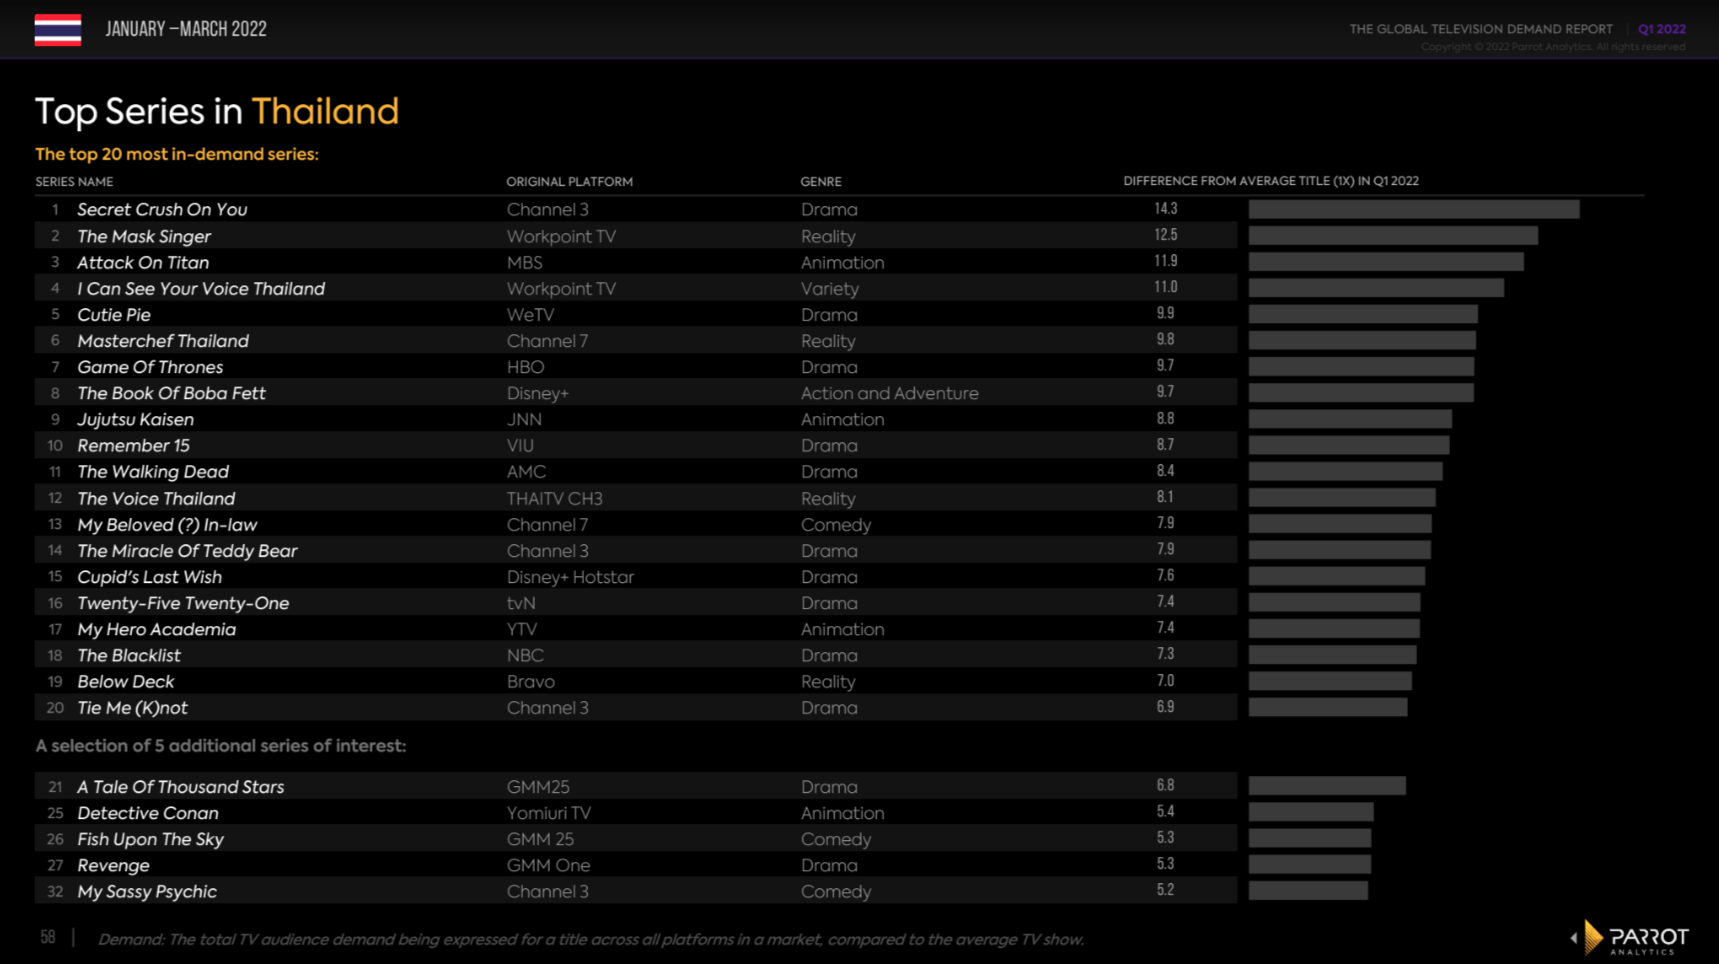Viewport: 1719px width, 964px height.
Task: Click 'The Book Of Boba Fett' title
Action: point(171,393)
